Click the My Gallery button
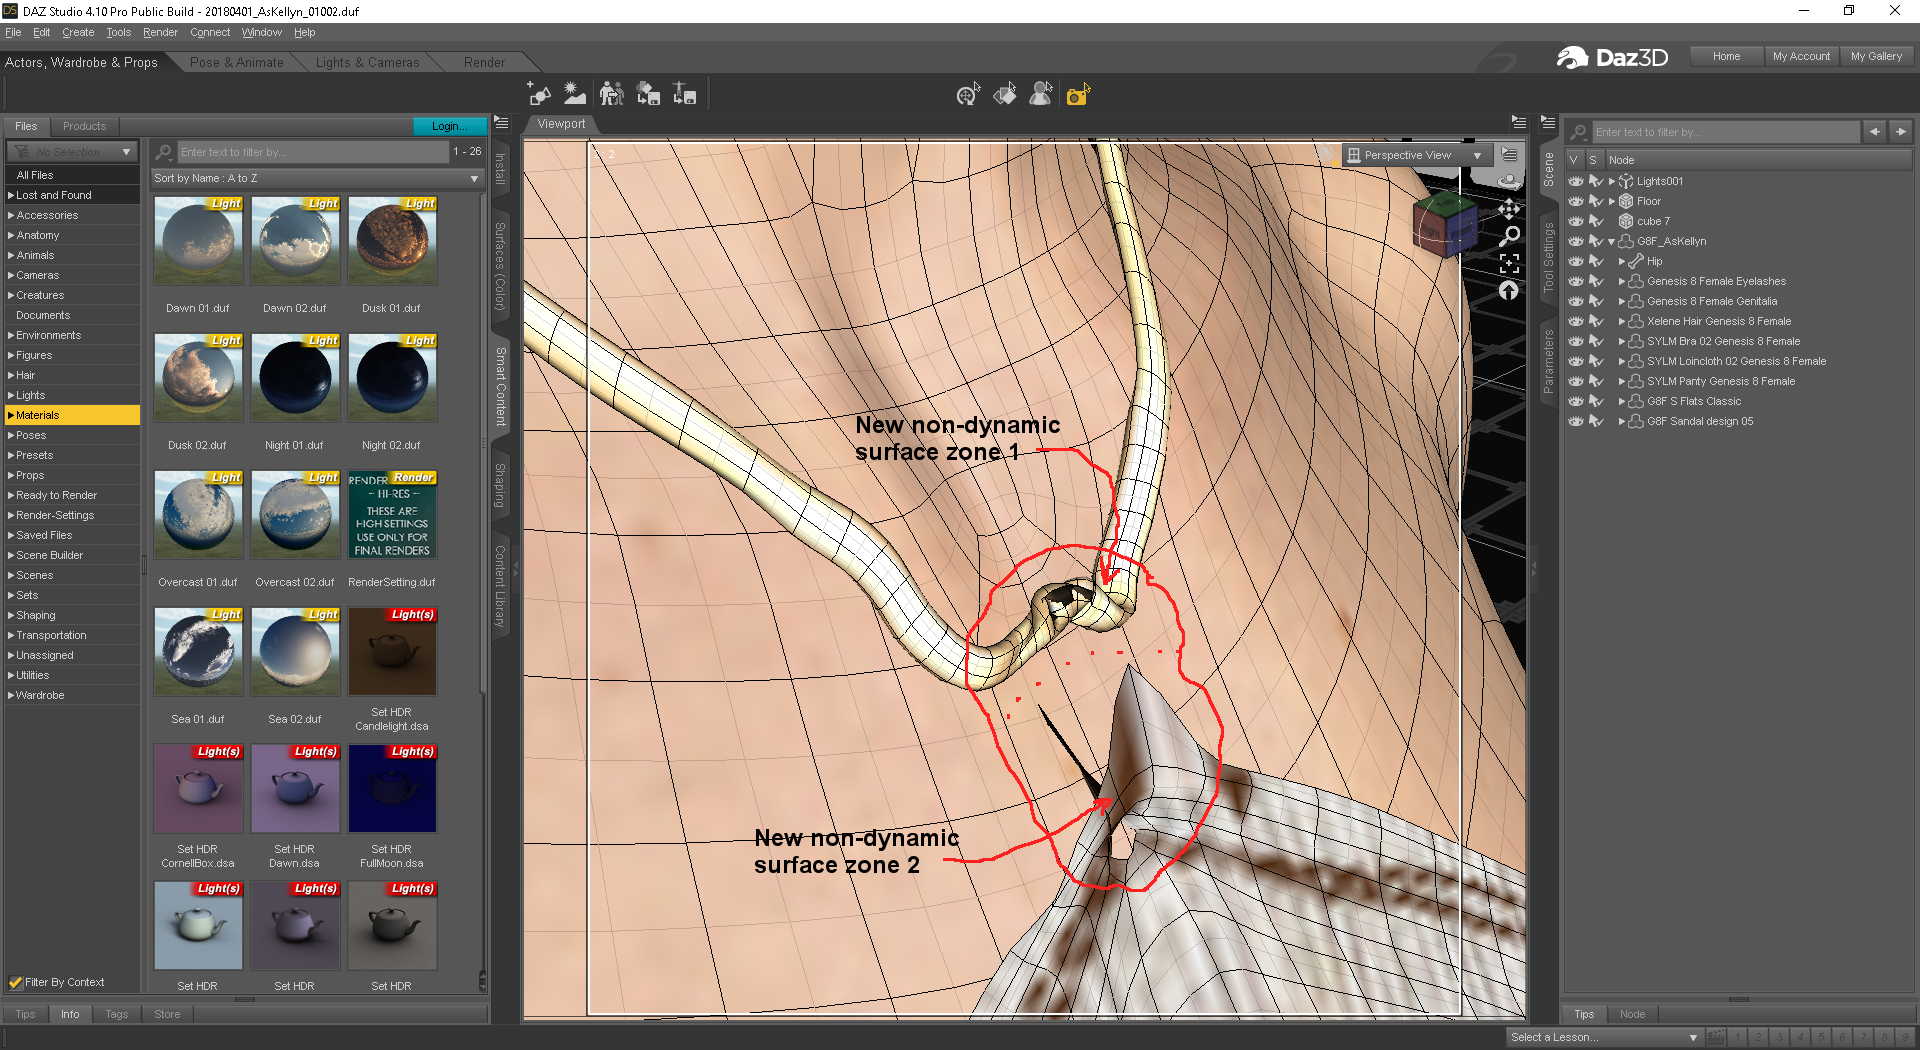The image size is (1920, 1050). pos(1876,56)
